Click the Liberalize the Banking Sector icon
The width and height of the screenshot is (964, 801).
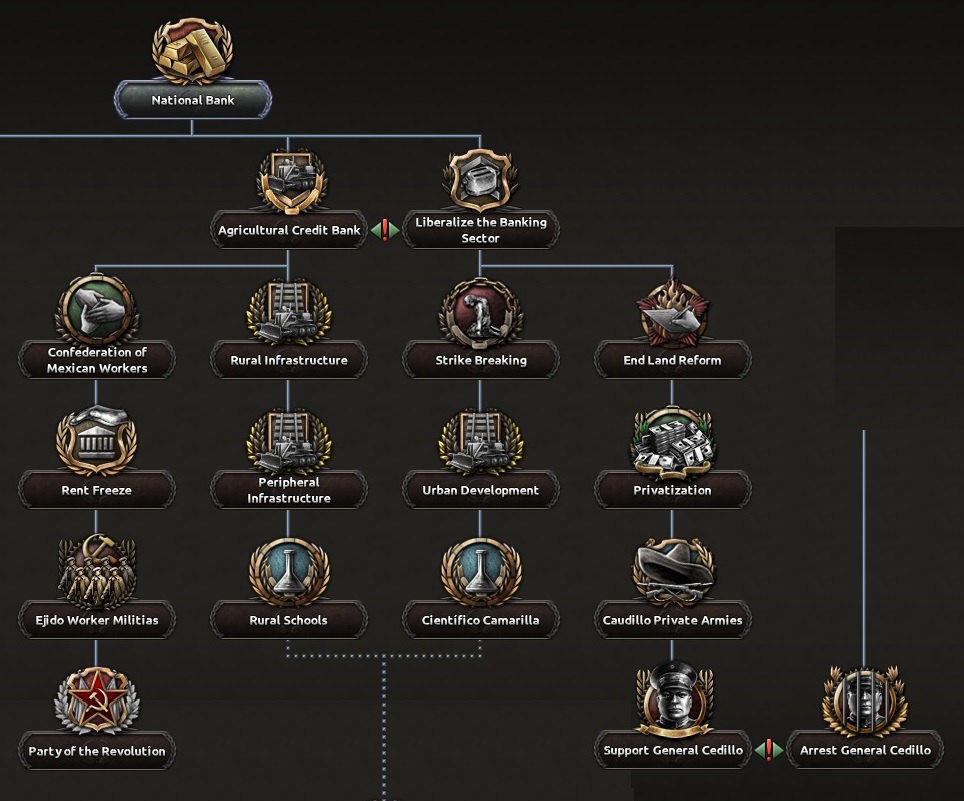click(x=480, y=180)
